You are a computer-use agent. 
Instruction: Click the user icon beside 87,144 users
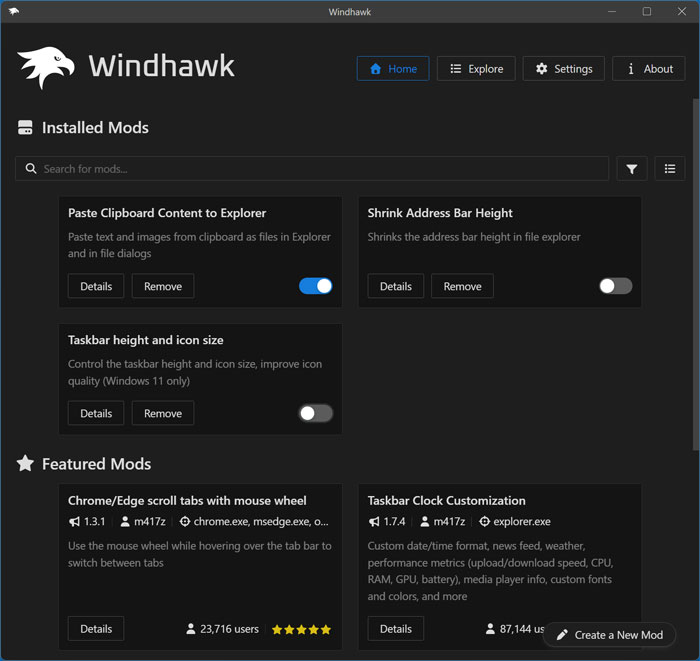point(490,629)
